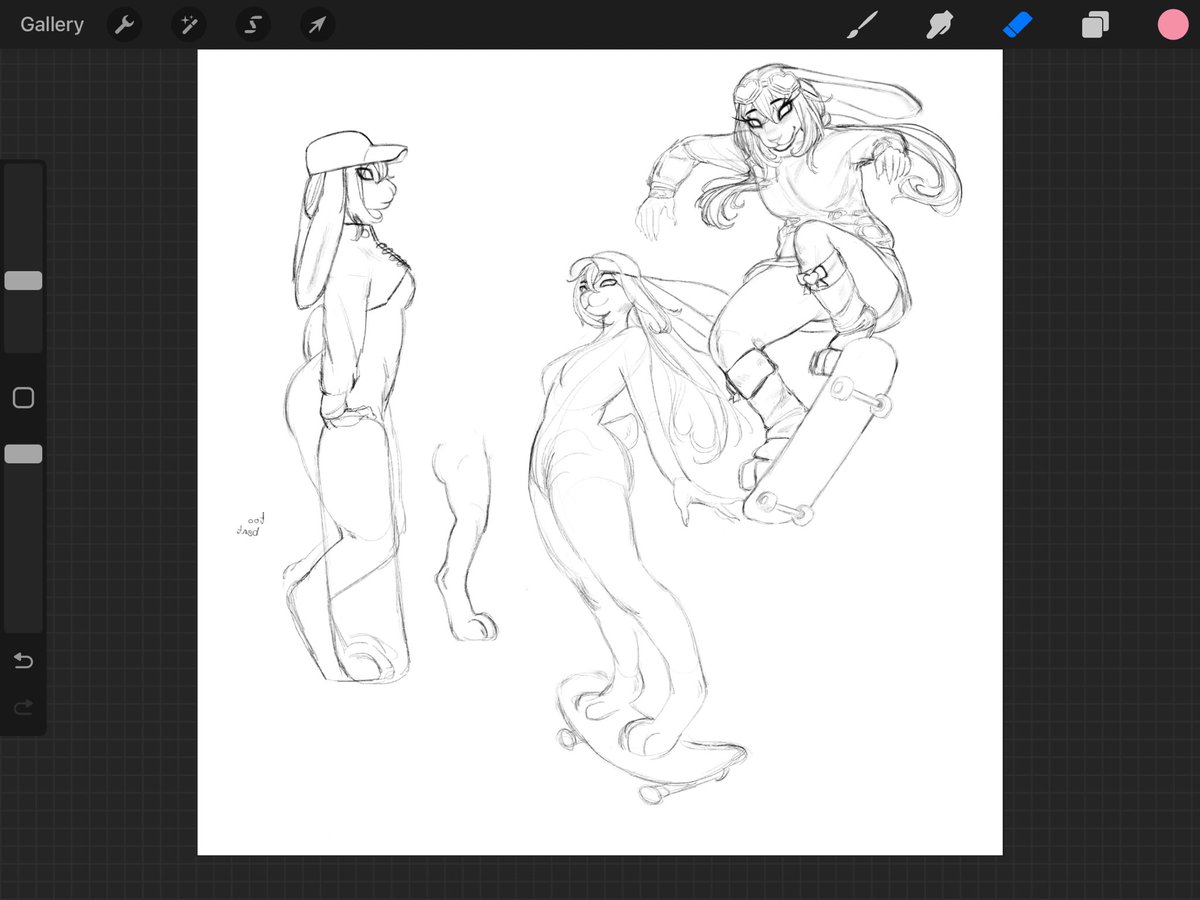
Task: Select the Eraser tool
Action: (x=1017, y=25)
